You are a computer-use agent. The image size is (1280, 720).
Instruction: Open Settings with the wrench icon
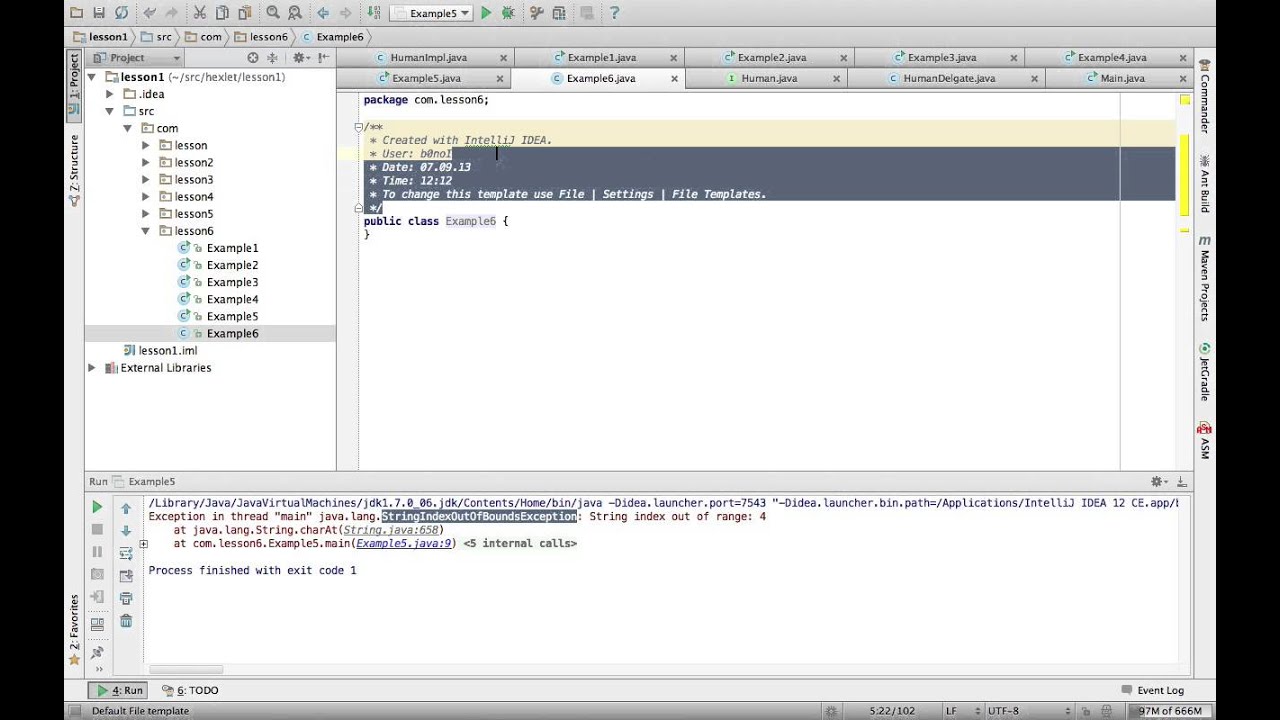[x=536, y=13]
